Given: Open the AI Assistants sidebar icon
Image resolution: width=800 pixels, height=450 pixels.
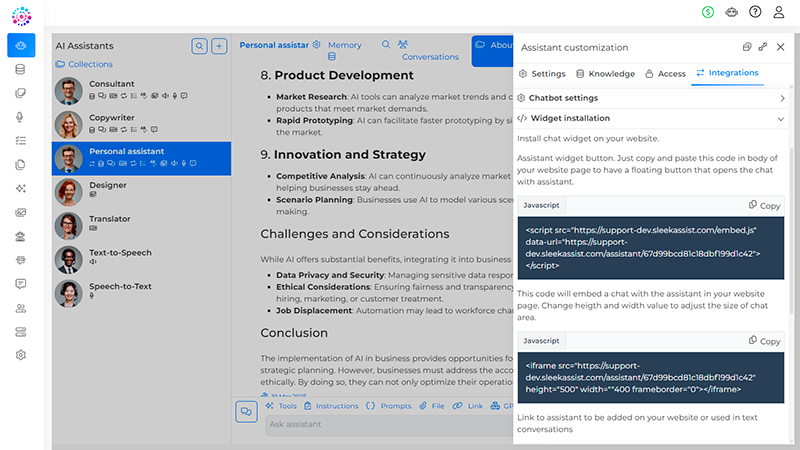Looking at the screenshot, I should coord(21,45).
